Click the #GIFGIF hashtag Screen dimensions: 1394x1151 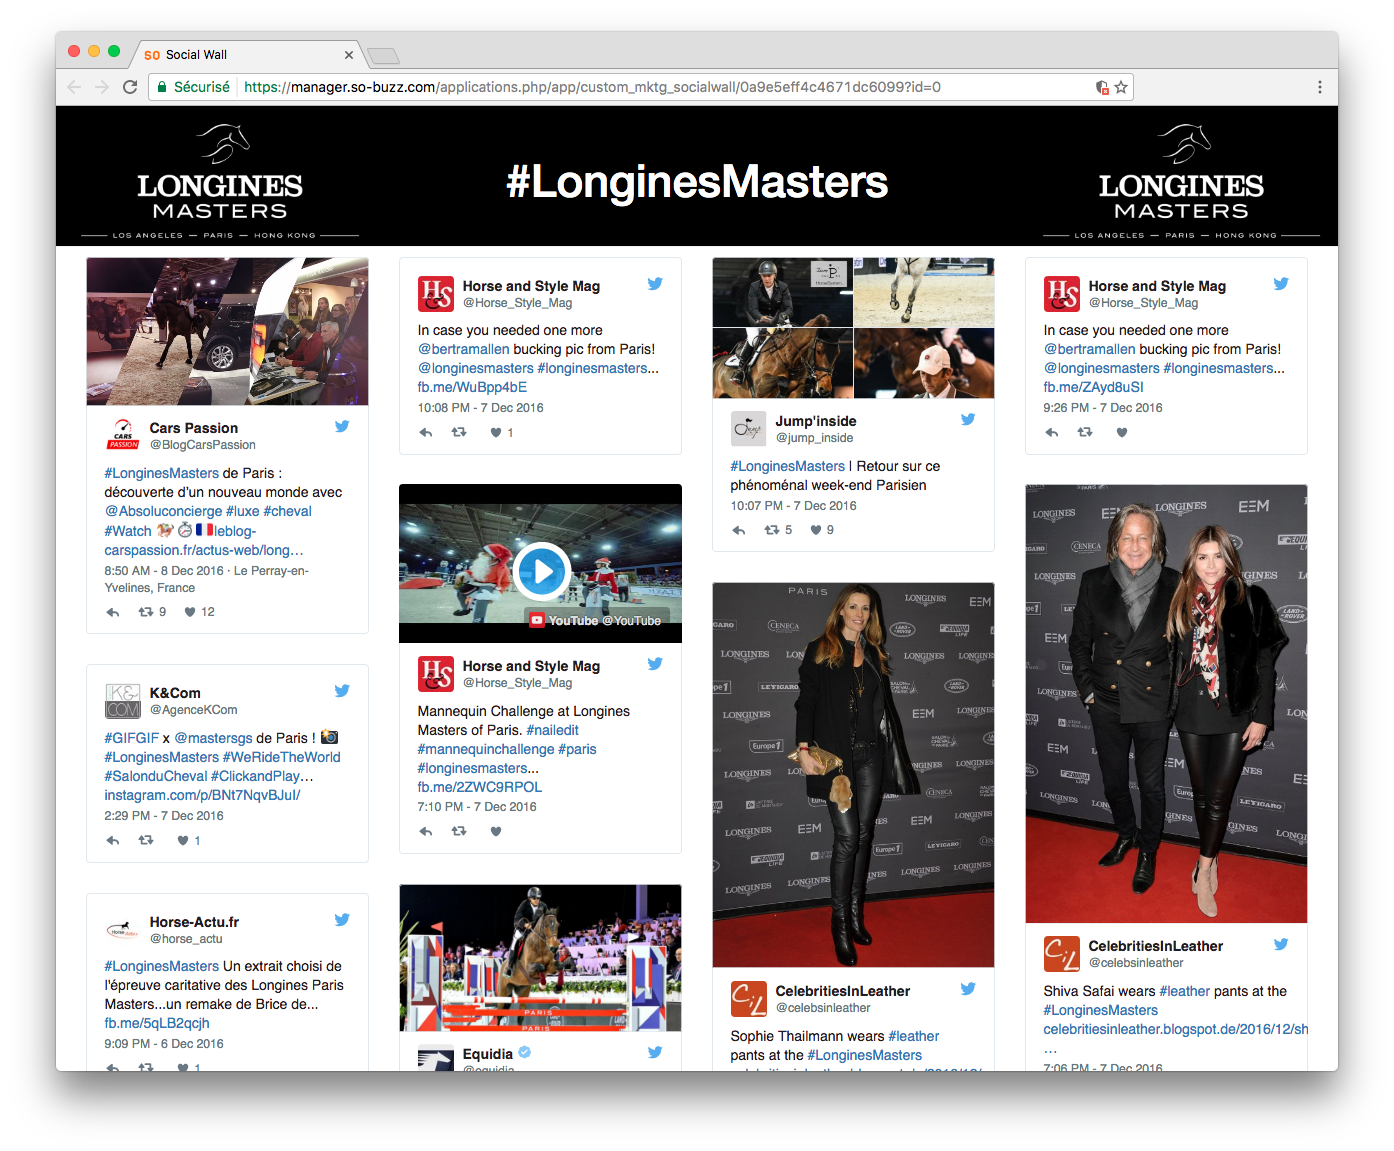point(131,738)
